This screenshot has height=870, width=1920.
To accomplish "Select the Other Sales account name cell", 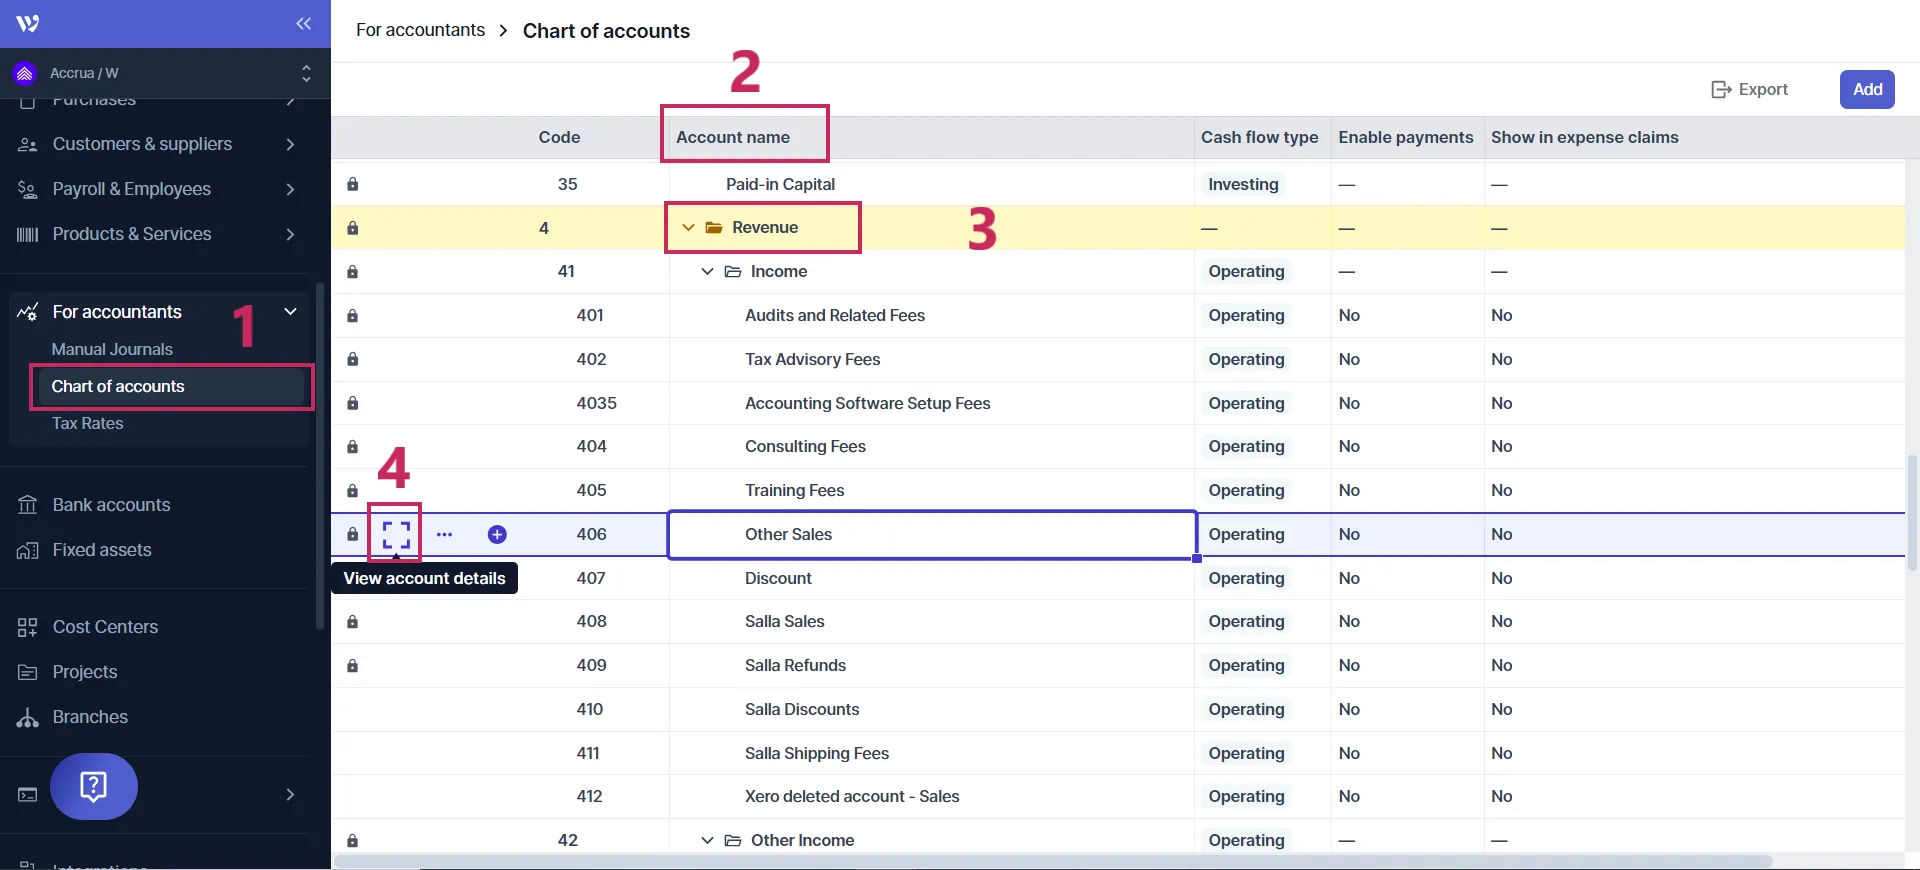I will 931,535.
